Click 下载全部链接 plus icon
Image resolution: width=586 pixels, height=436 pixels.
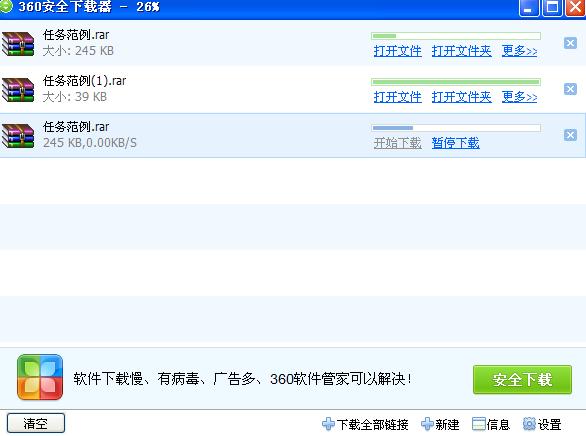(328, 424)
